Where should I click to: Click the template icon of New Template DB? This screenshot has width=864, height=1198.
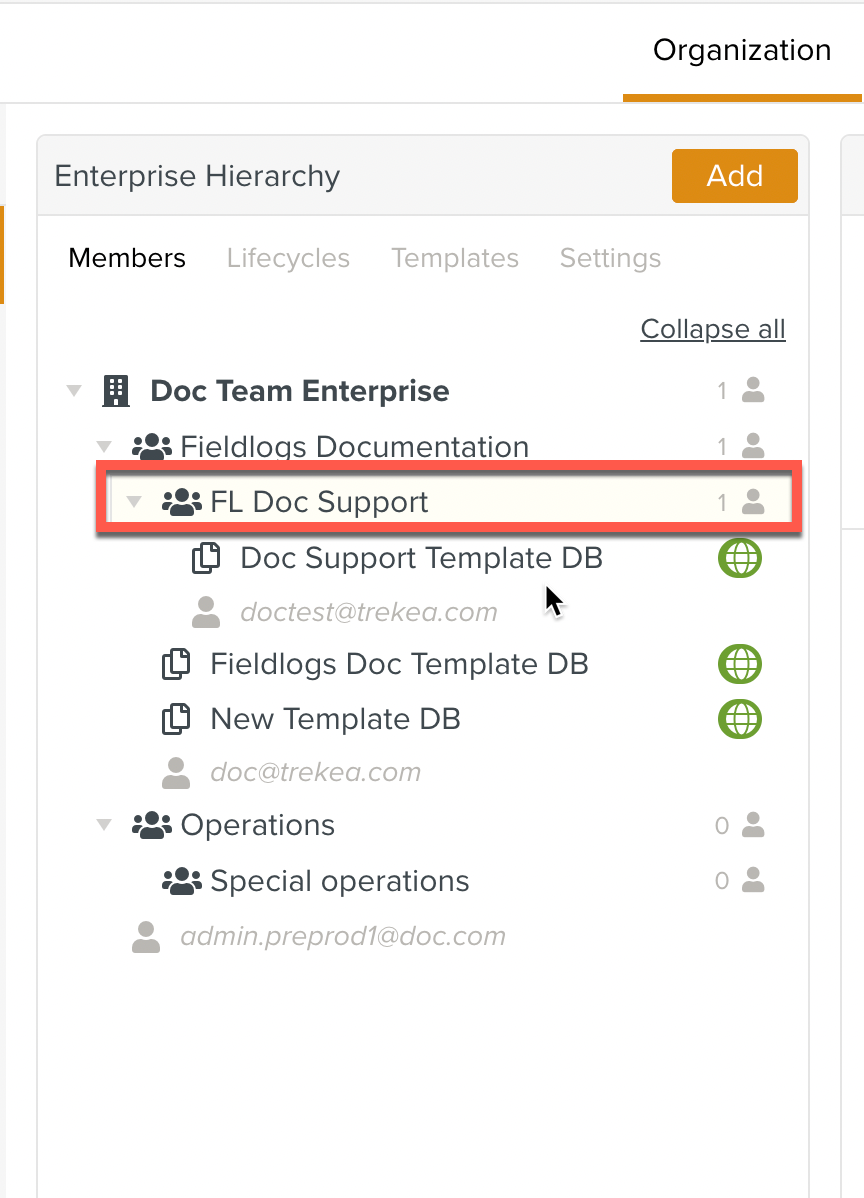[x=177, y=719]
